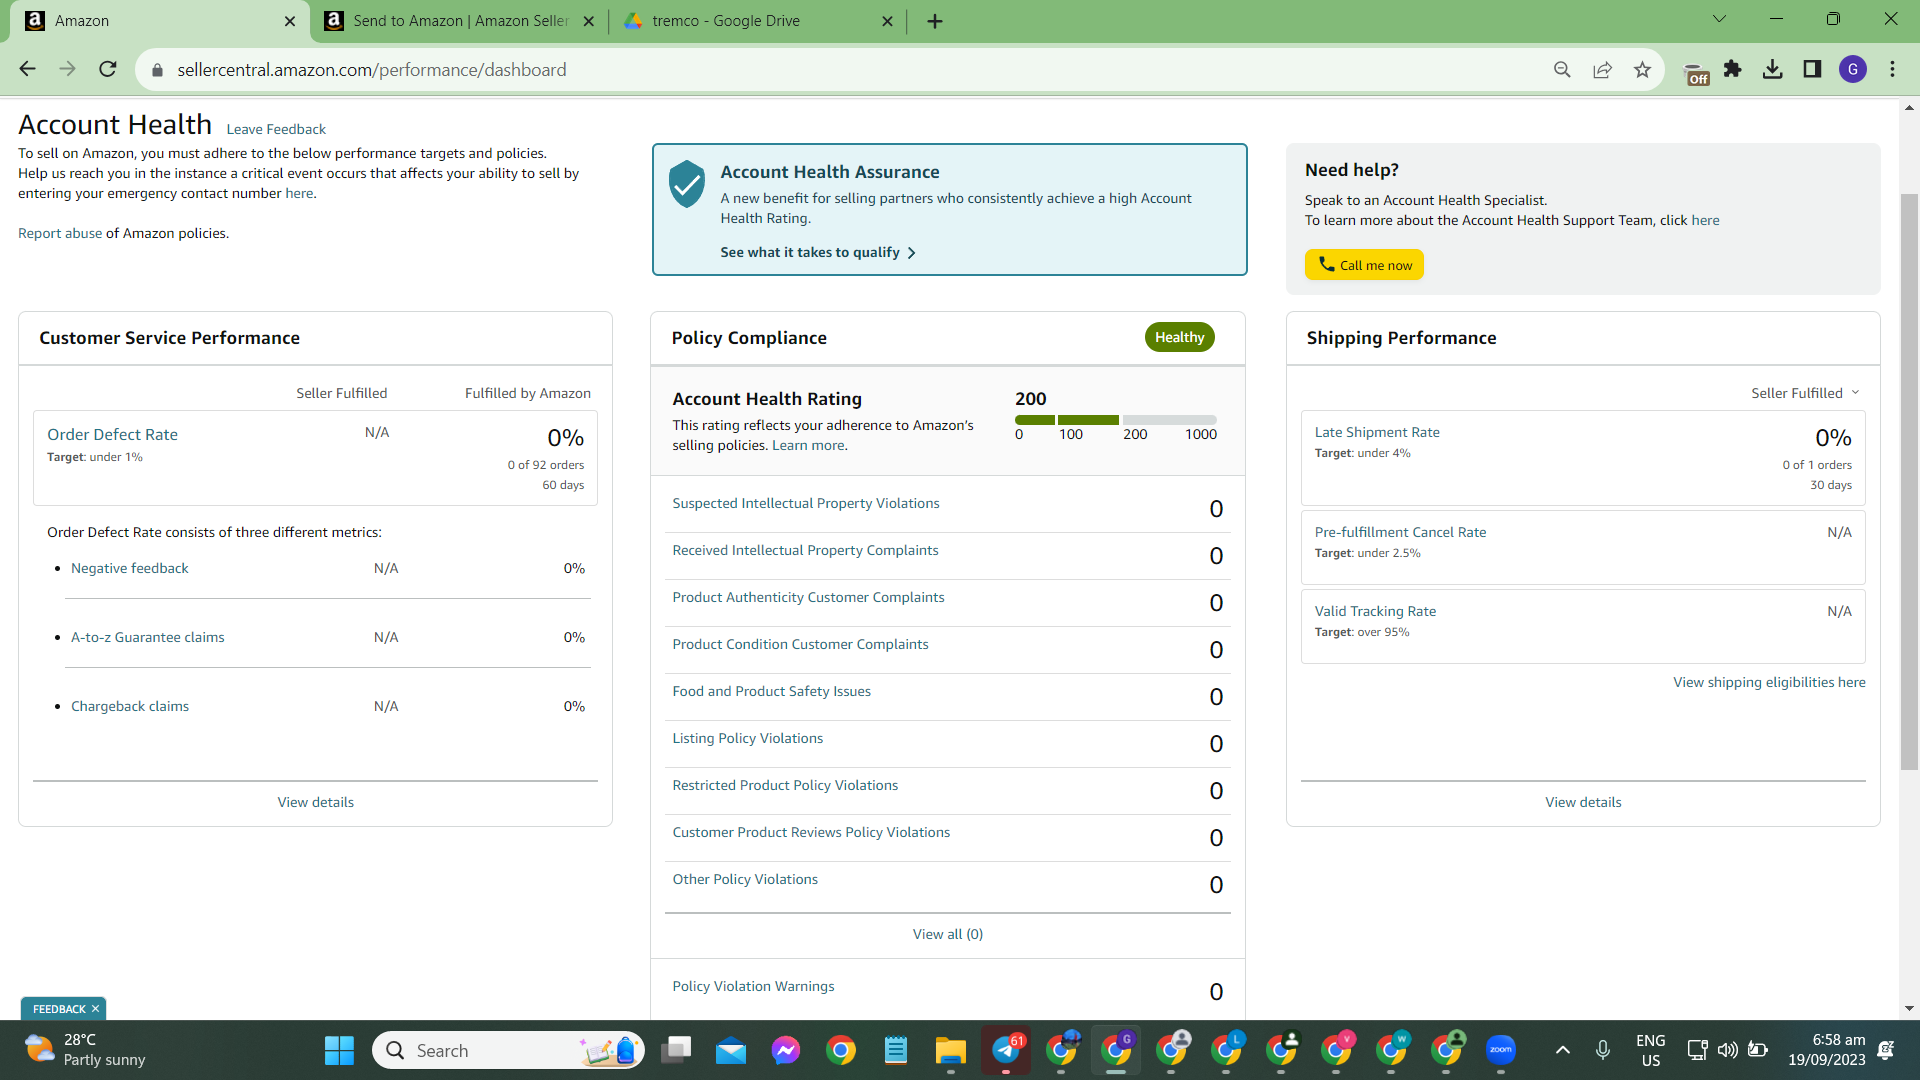Open Chrome downloads
The height and width of the screenshot is (1080, 1920).
click(1773, 69)
